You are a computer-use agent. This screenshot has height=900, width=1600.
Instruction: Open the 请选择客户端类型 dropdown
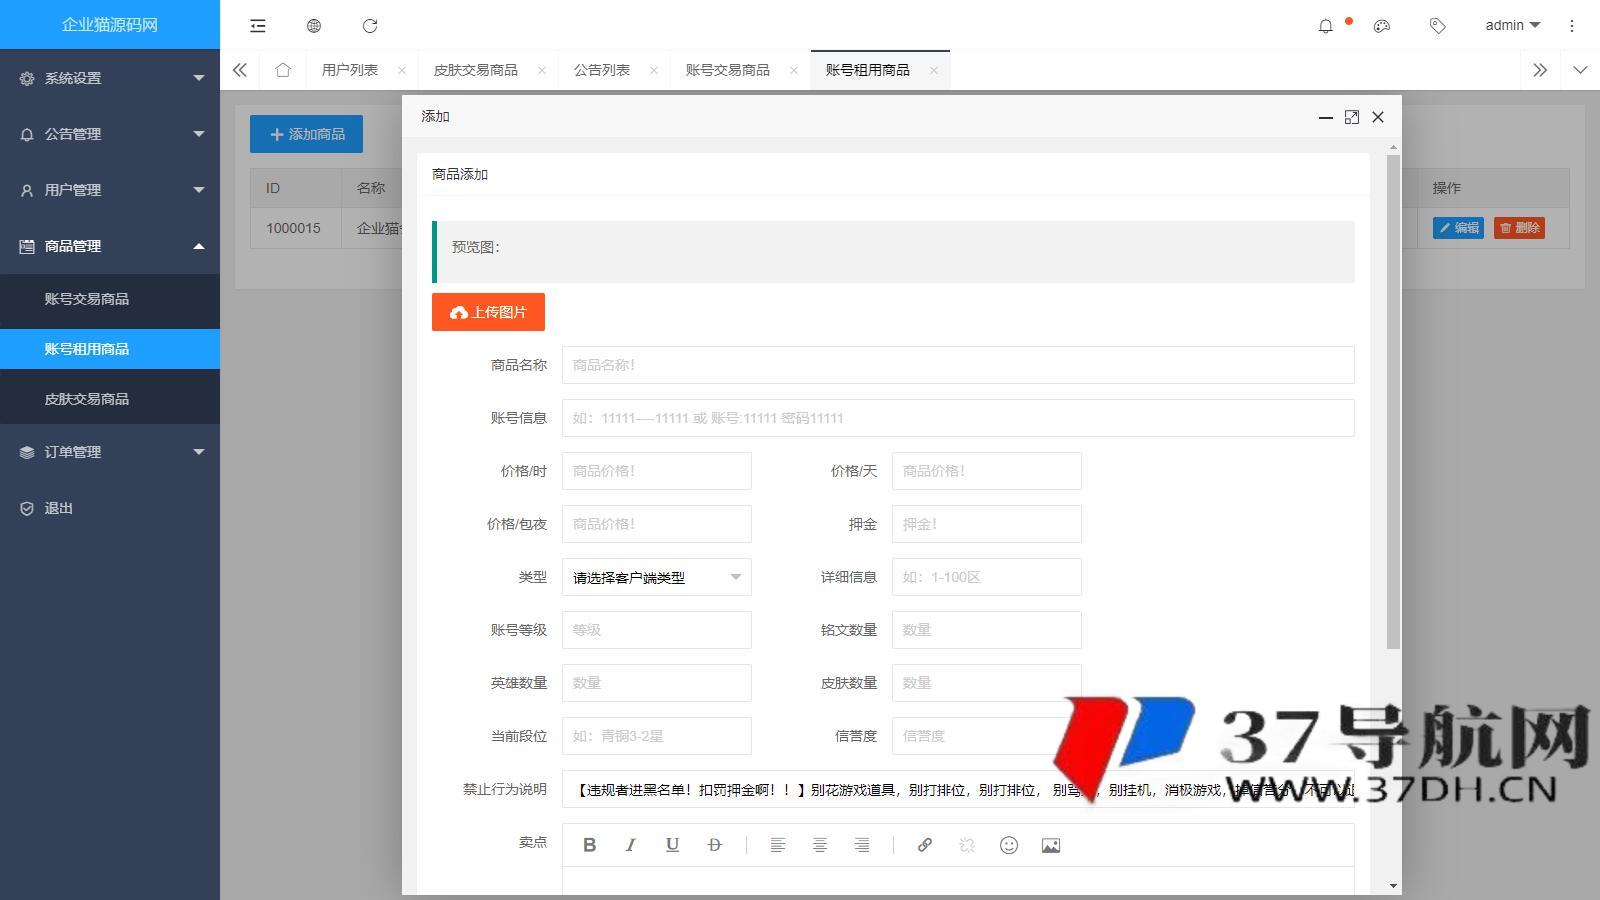click(656, 577)
